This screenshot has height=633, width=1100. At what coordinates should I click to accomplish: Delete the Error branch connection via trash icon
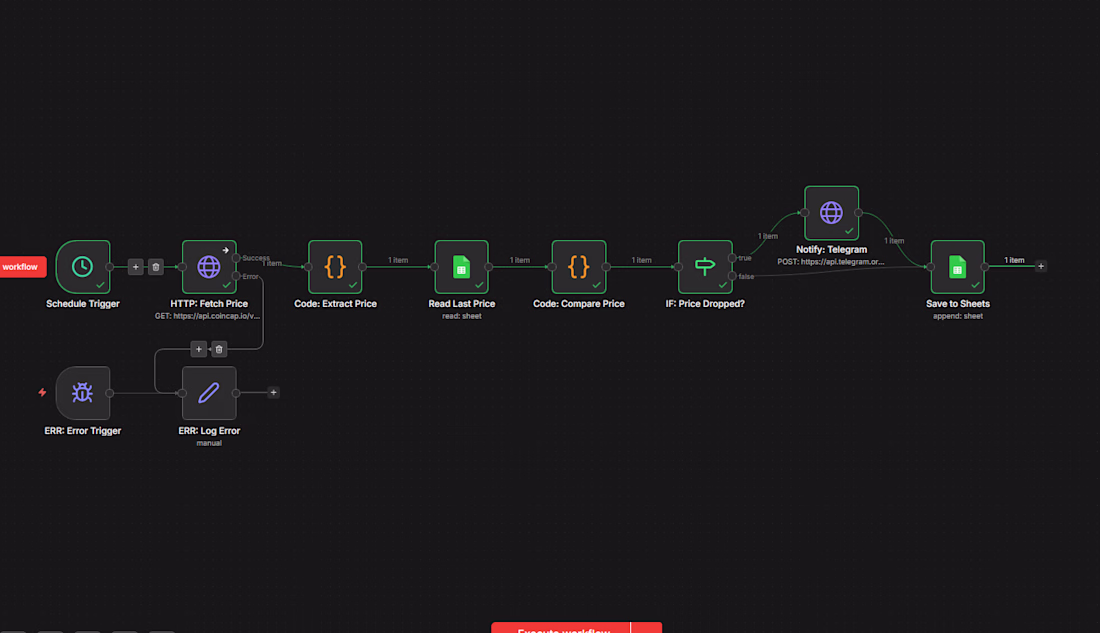coord(219,349)
